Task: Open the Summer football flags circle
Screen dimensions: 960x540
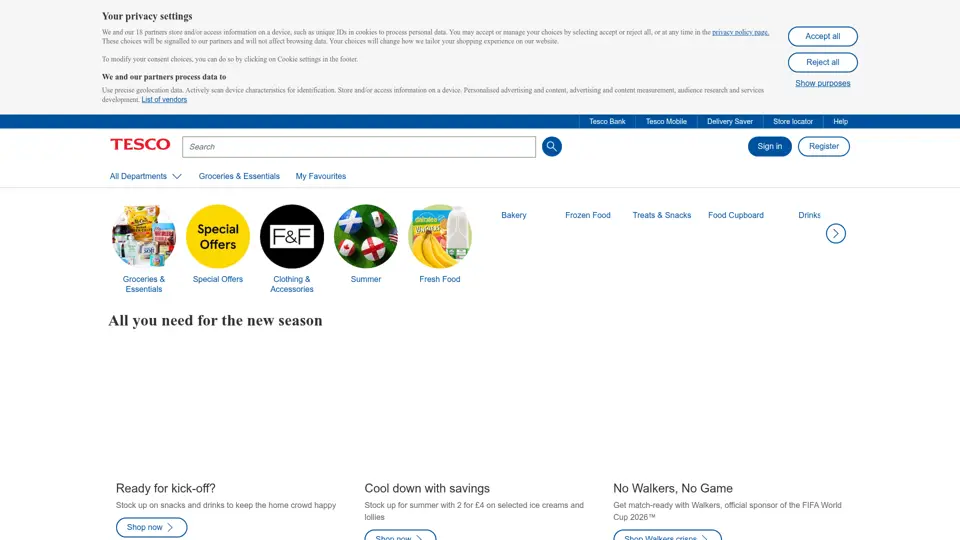Action: tap(366, 236)
